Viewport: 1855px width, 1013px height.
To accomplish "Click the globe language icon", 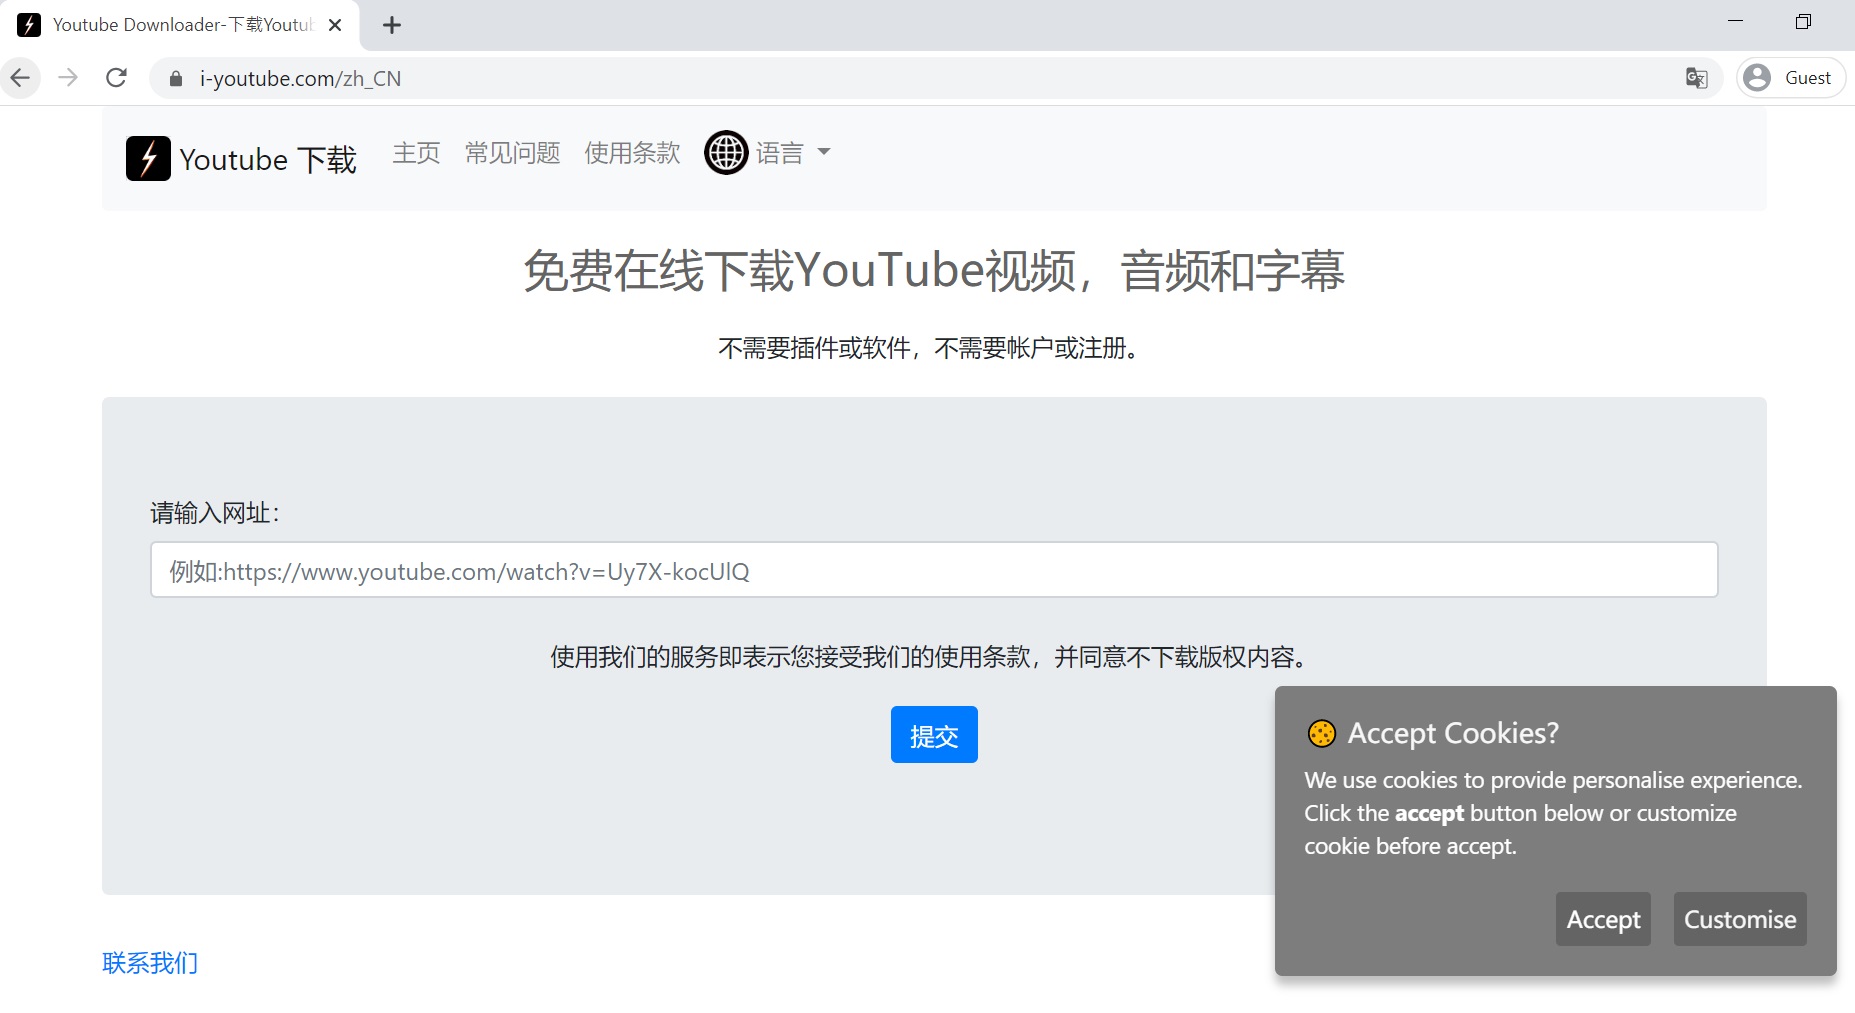I will pyautogui.click(x=726, y=153).
